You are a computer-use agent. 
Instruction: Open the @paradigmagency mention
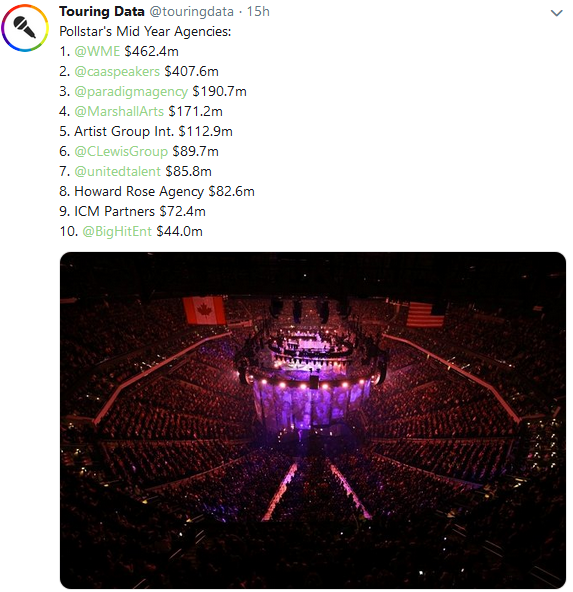click(131, 91)
